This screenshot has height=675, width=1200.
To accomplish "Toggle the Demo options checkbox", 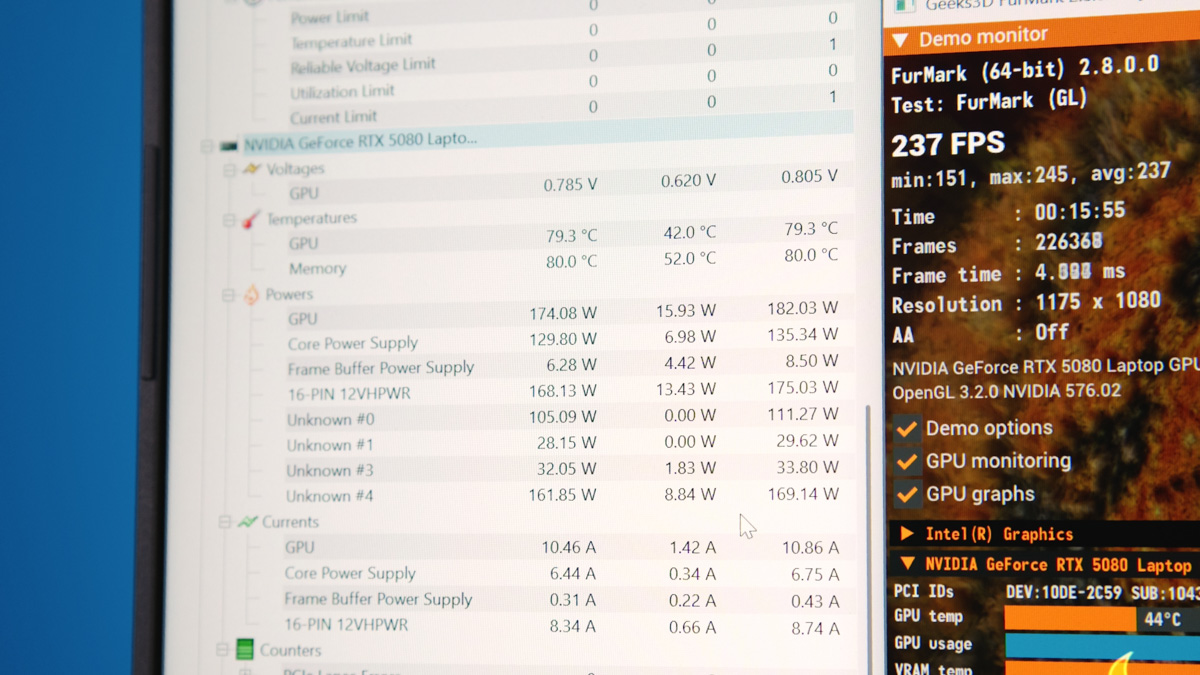I will [x=907, y=428].
